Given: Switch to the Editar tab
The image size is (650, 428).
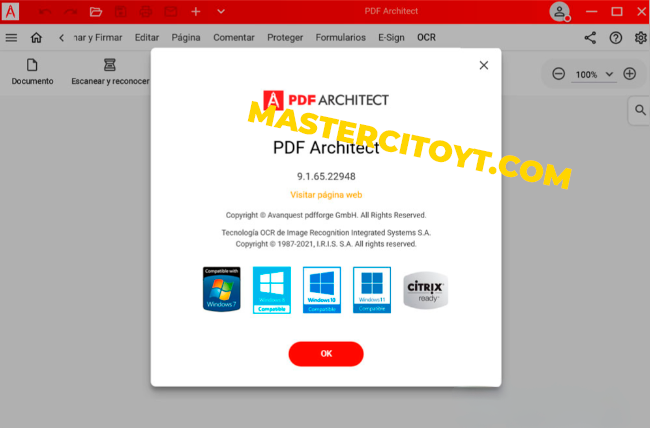Looking at the screenshot, I should [147, 38].
